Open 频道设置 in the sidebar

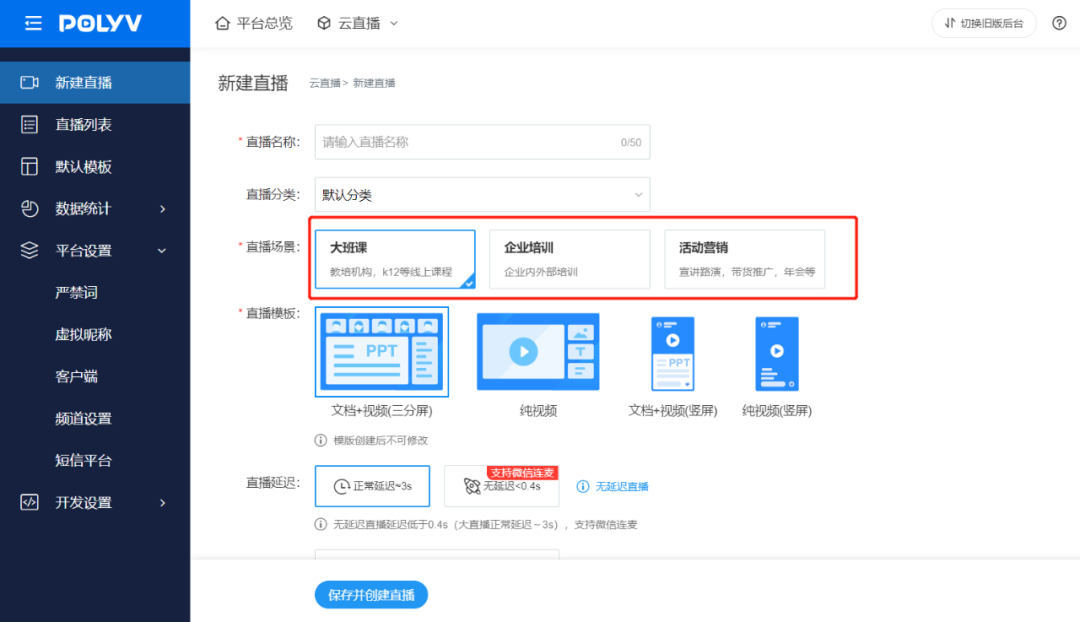point(83,419)
